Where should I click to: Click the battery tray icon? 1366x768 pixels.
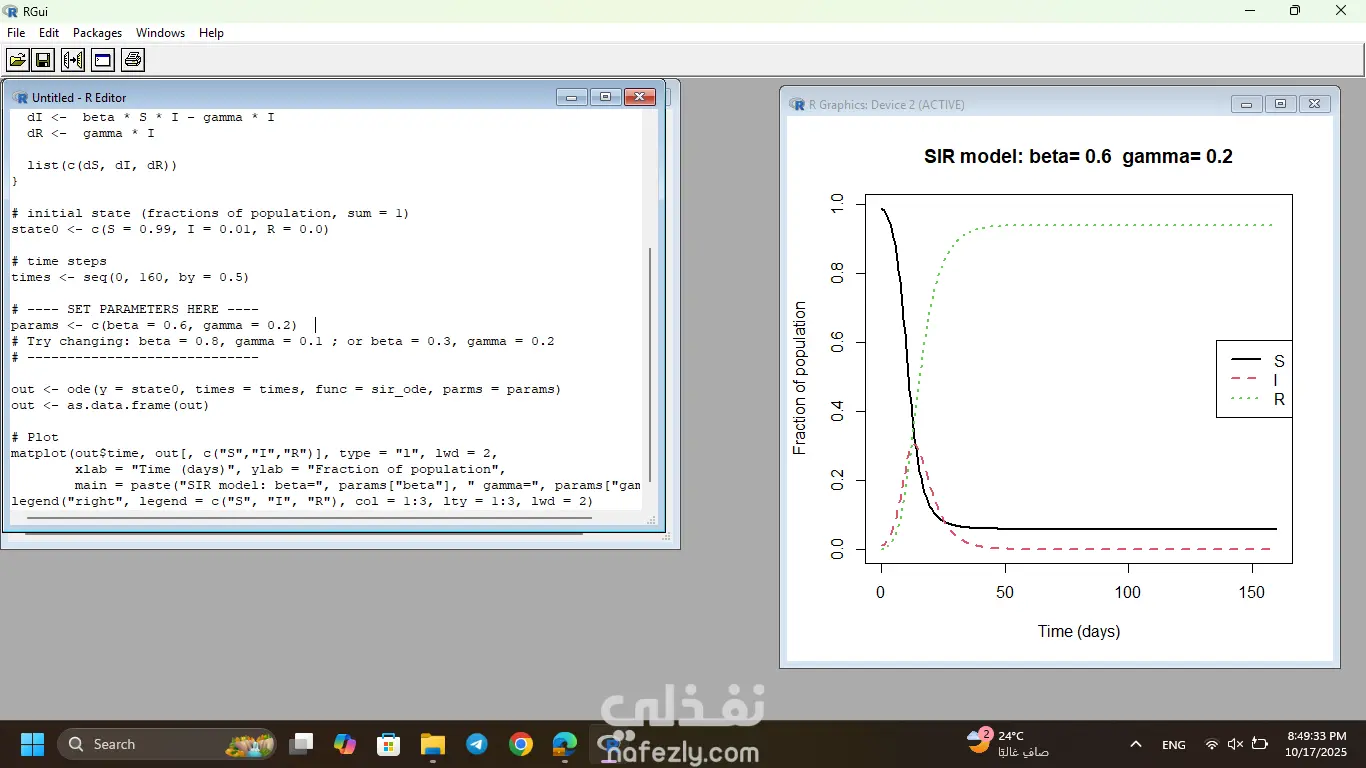coord(1260,744)
